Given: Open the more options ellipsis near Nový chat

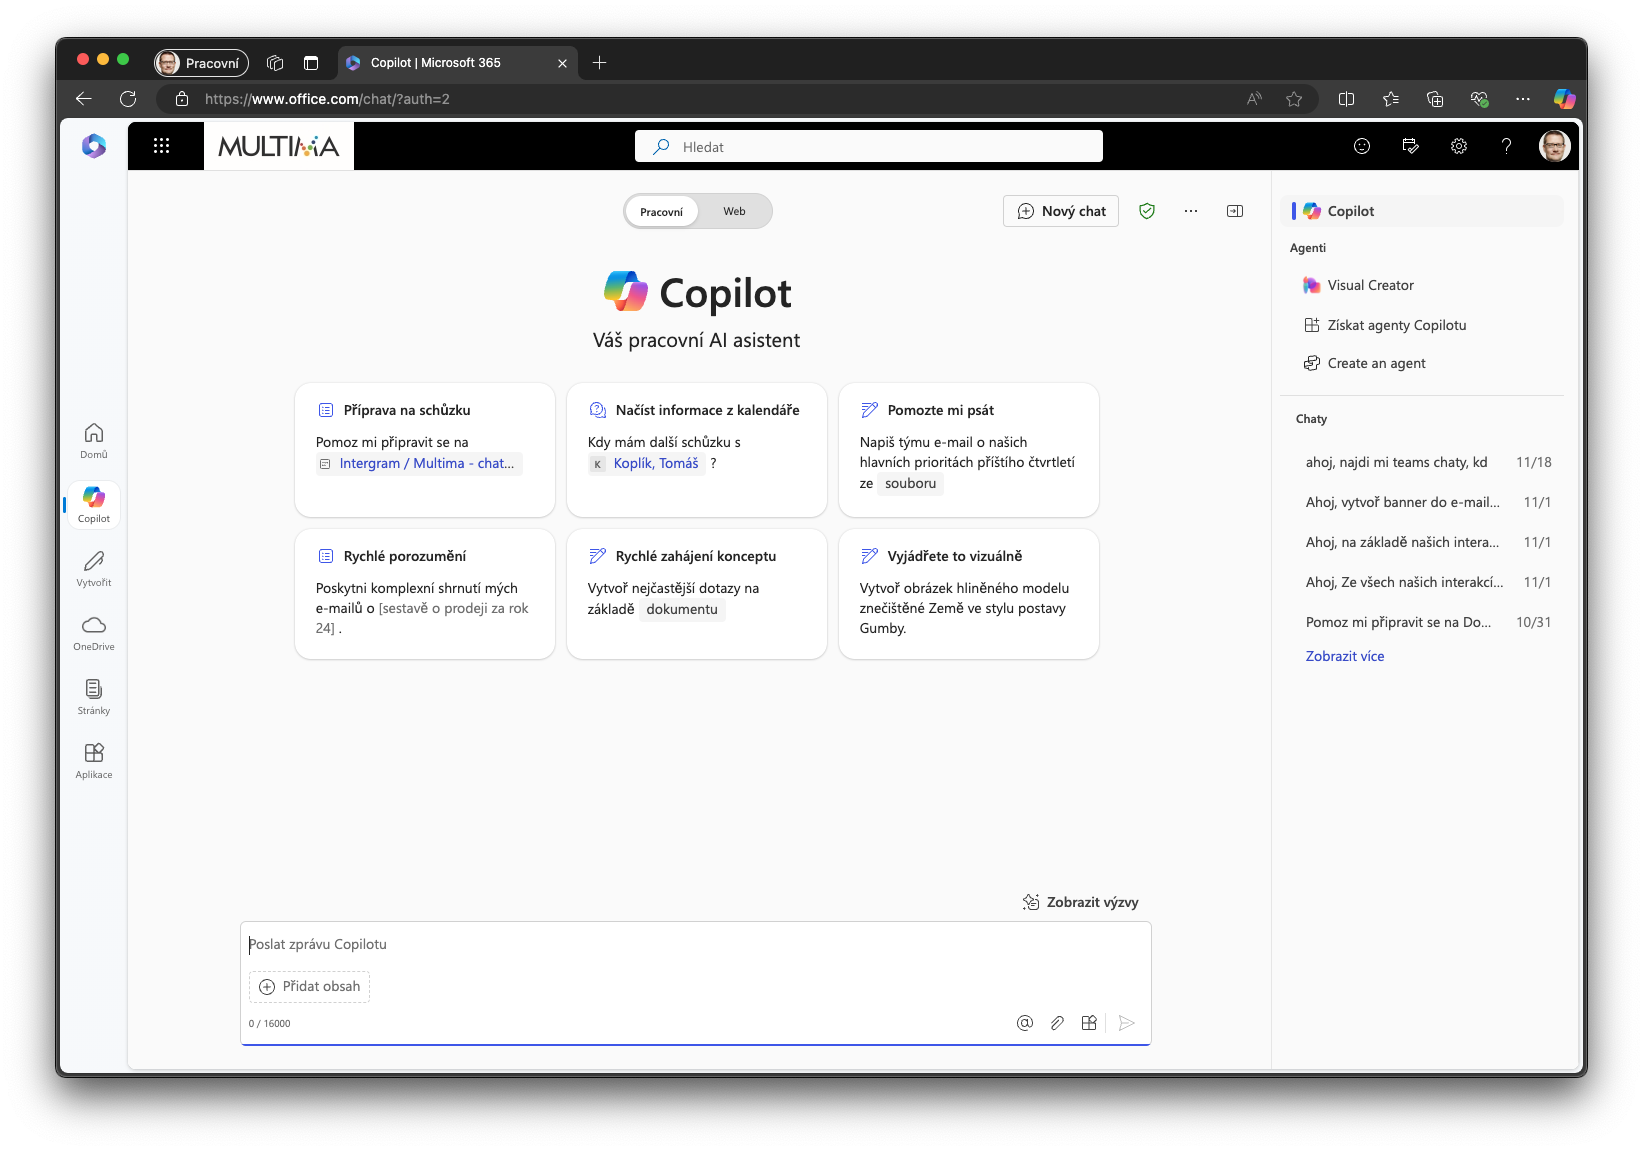Looking at the screenshot, I should coord(1191,211).
